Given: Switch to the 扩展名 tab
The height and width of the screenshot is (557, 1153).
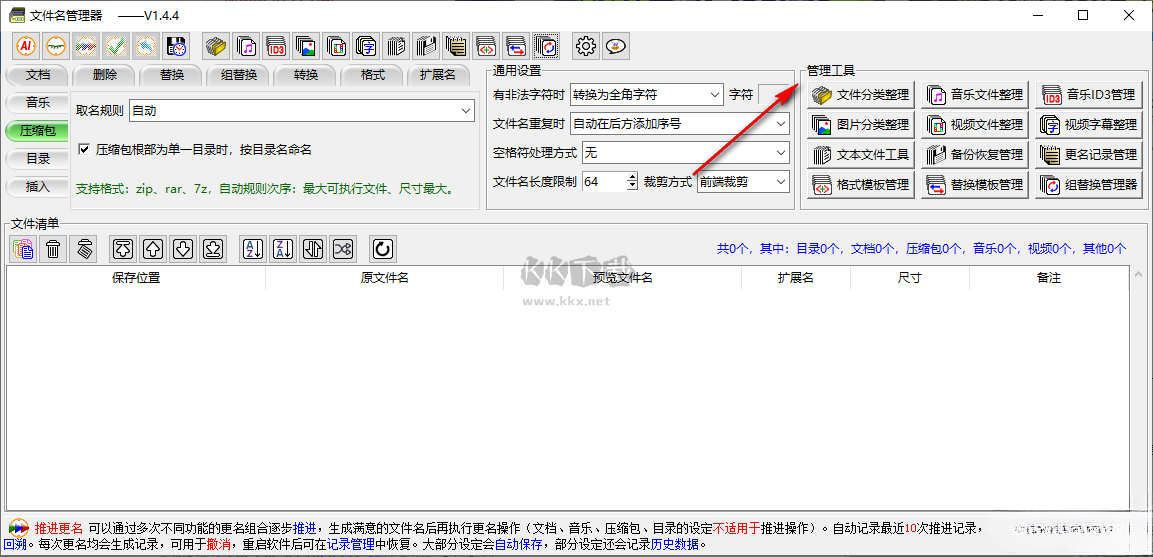Looking at the screenshot, I should pos(437,75).
